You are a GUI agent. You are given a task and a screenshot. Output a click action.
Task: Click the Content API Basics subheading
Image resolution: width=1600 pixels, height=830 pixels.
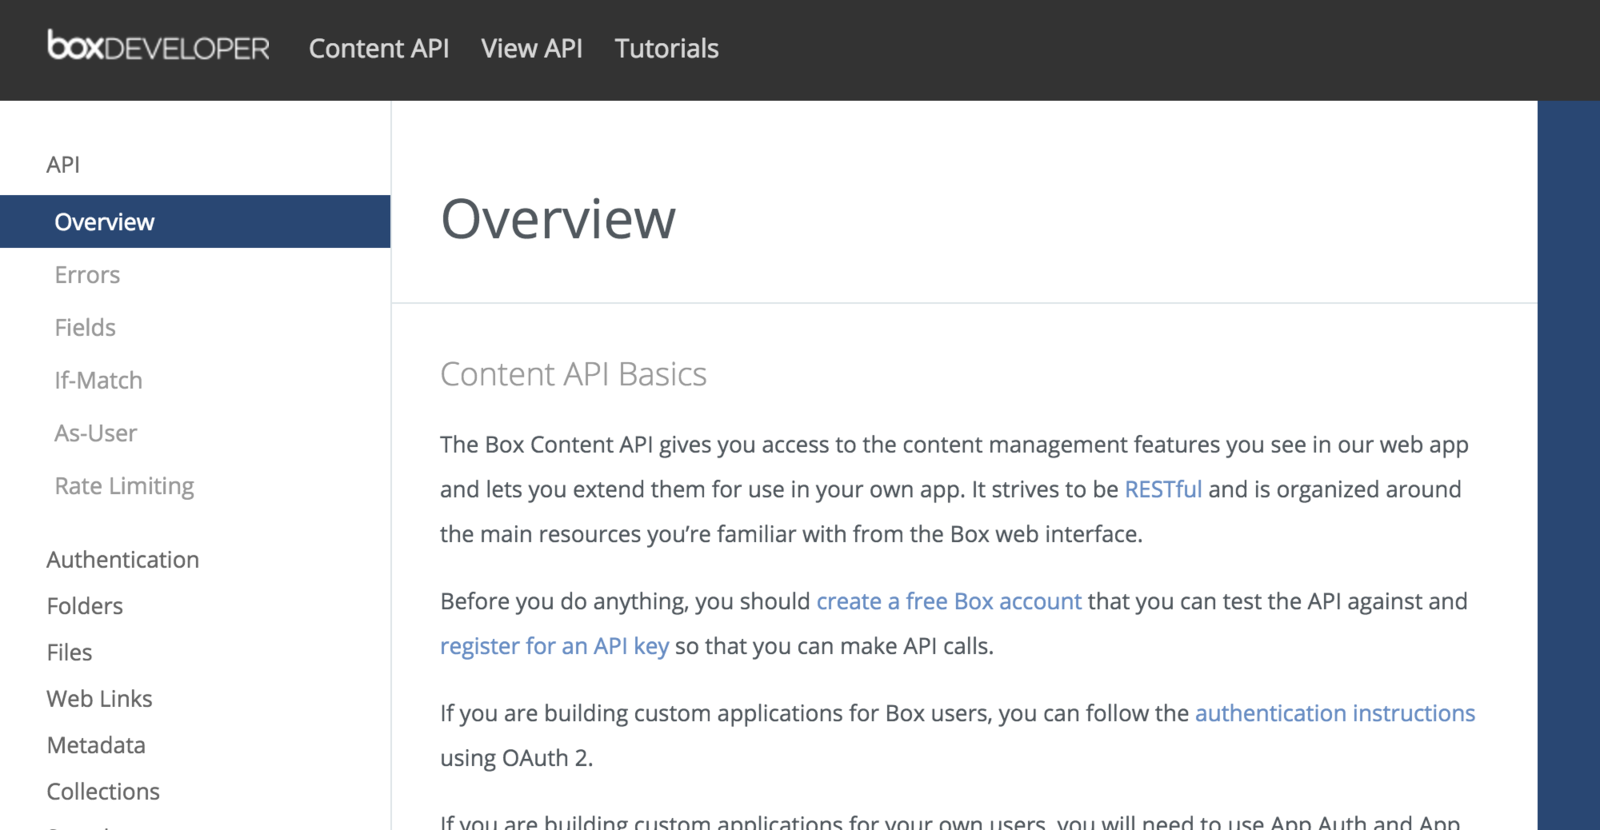[x=573, y=374]
